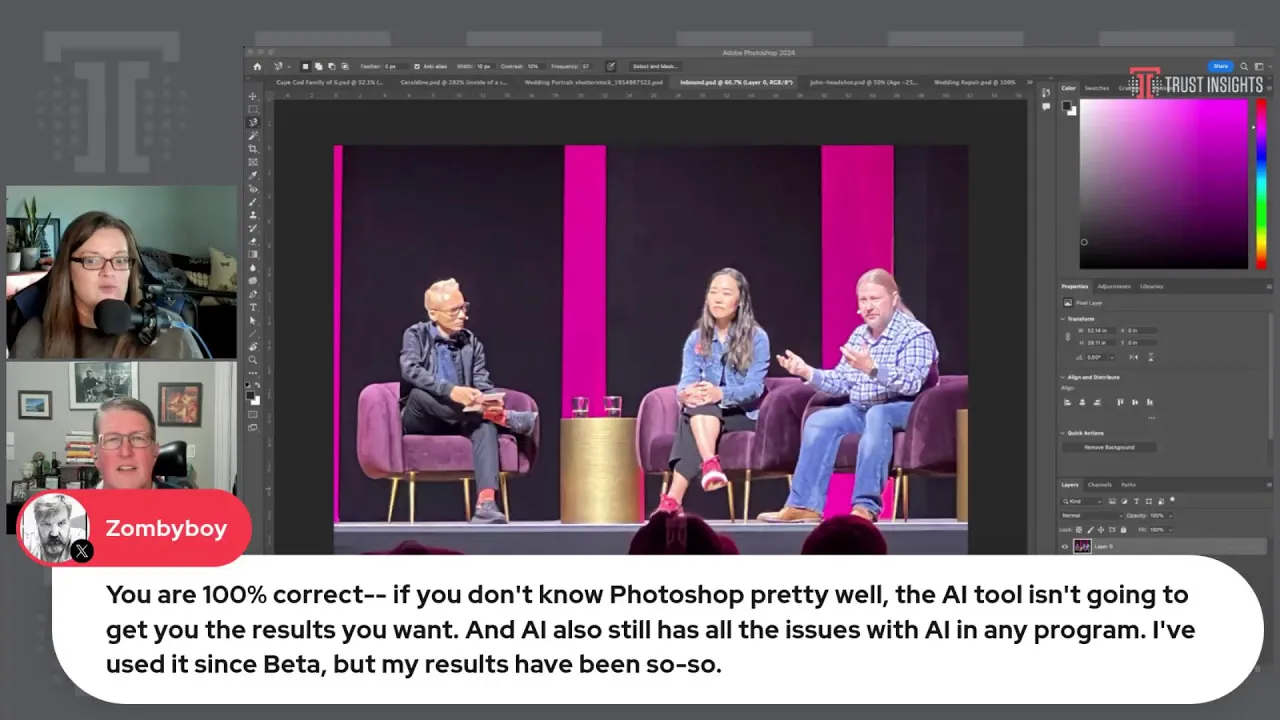
Task: Select the Move tool in the toolbar
Action: point(253,97)
